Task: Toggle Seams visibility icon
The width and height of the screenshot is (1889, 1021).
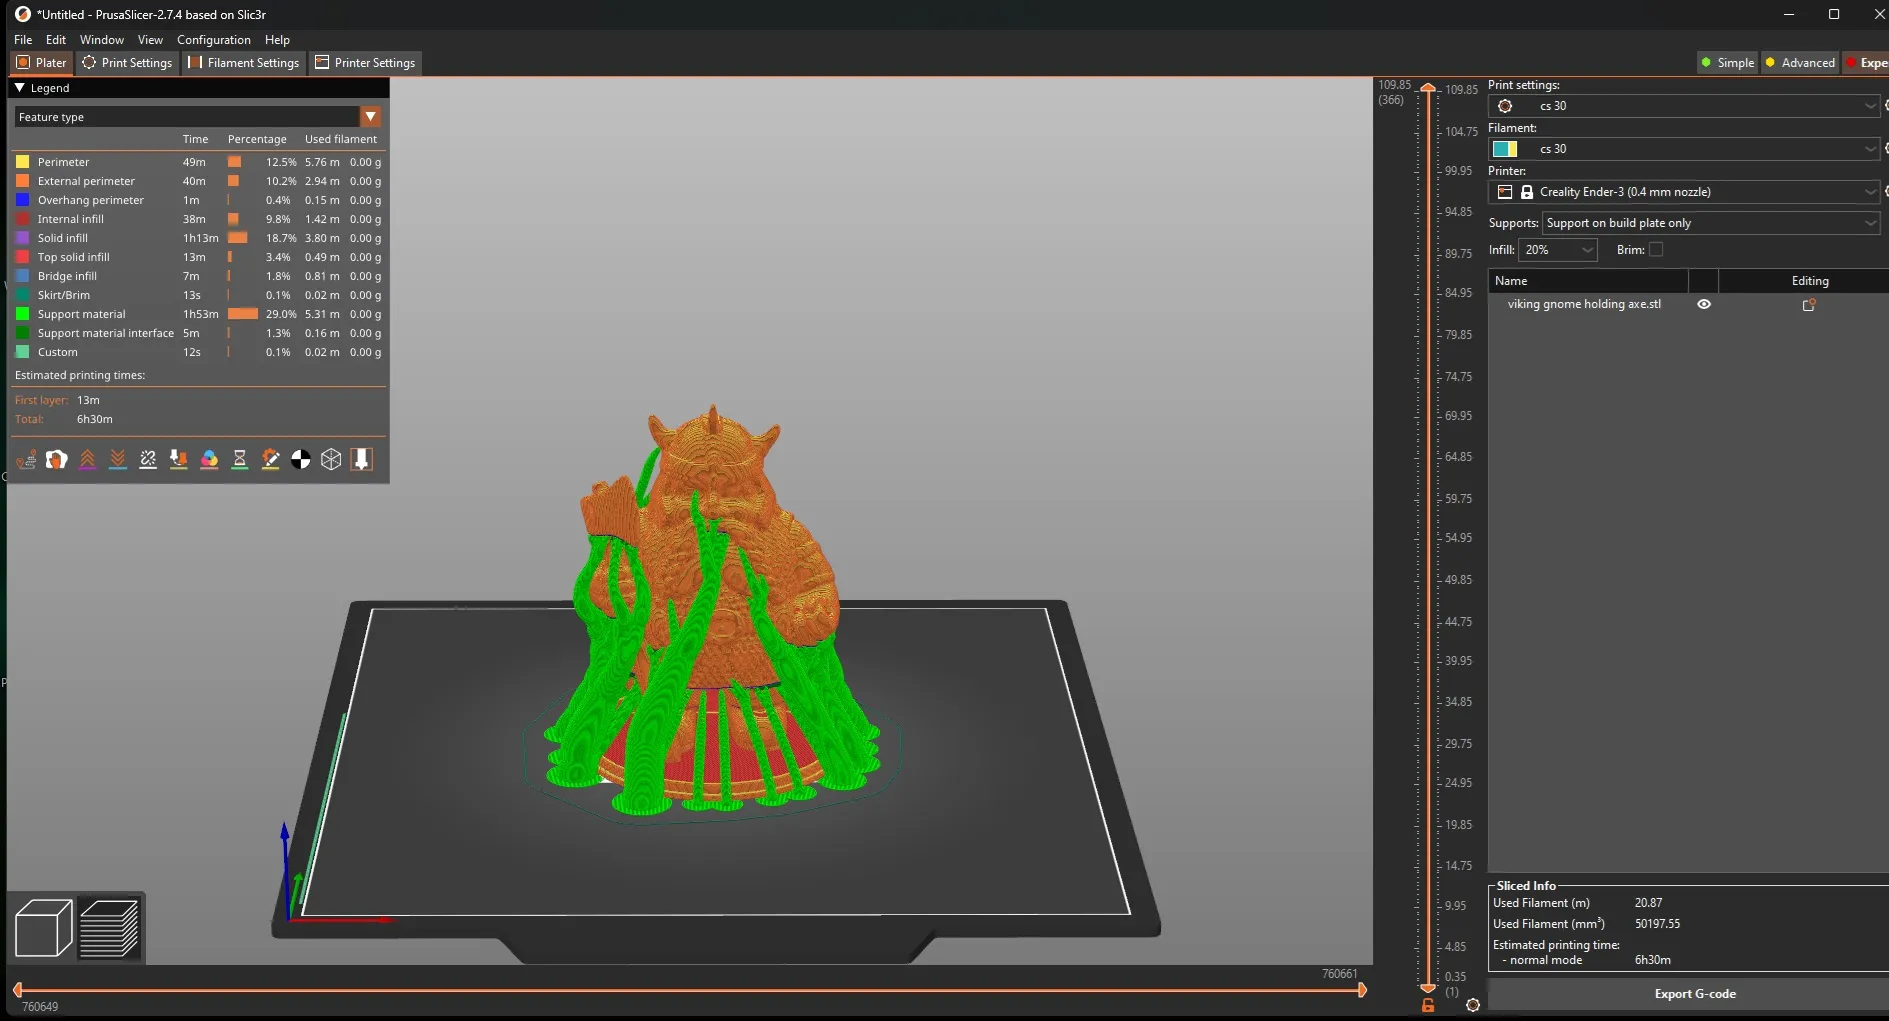Action: tap(148, 459)
